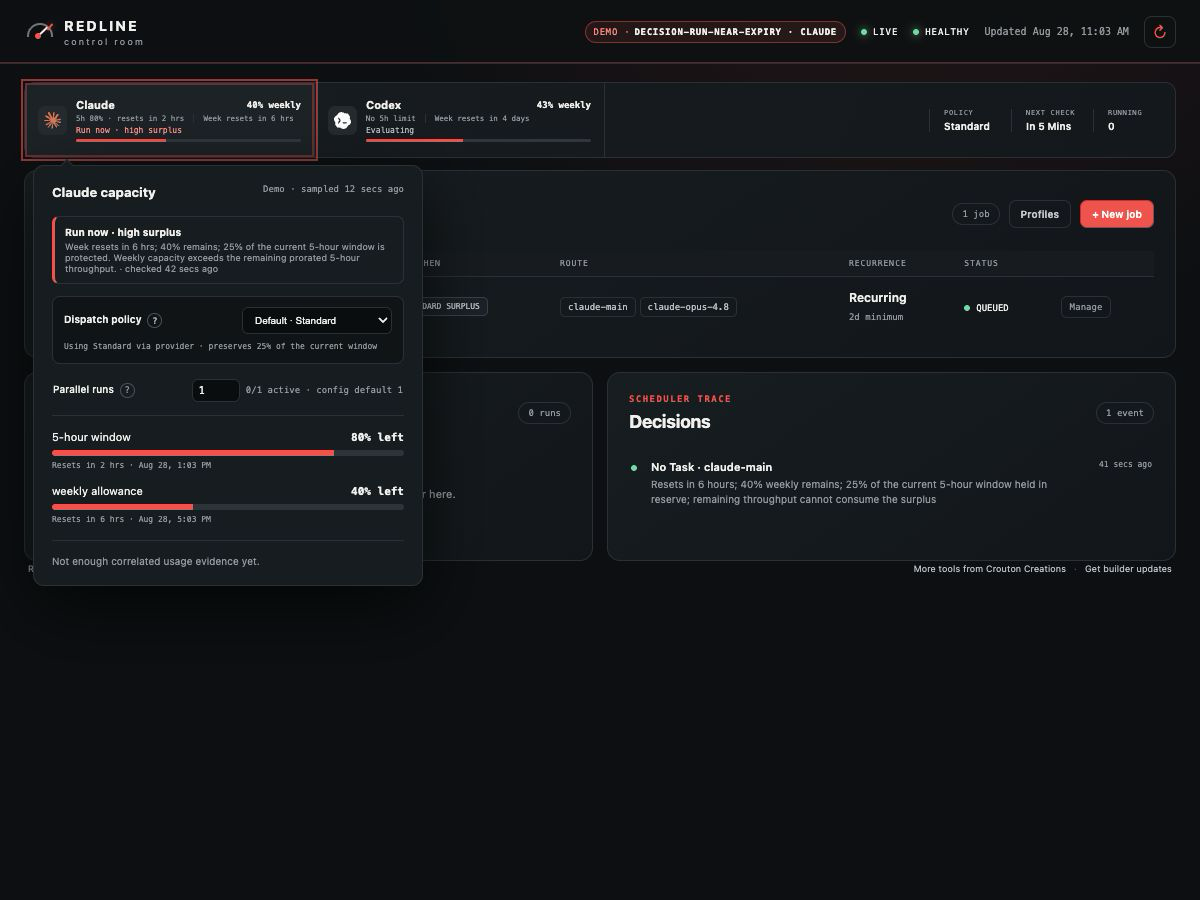Screen dimensions: 1200x900
Task: Click the Updated Aug 28, 11:03 AM timestamp
Action: point(1056,32)
